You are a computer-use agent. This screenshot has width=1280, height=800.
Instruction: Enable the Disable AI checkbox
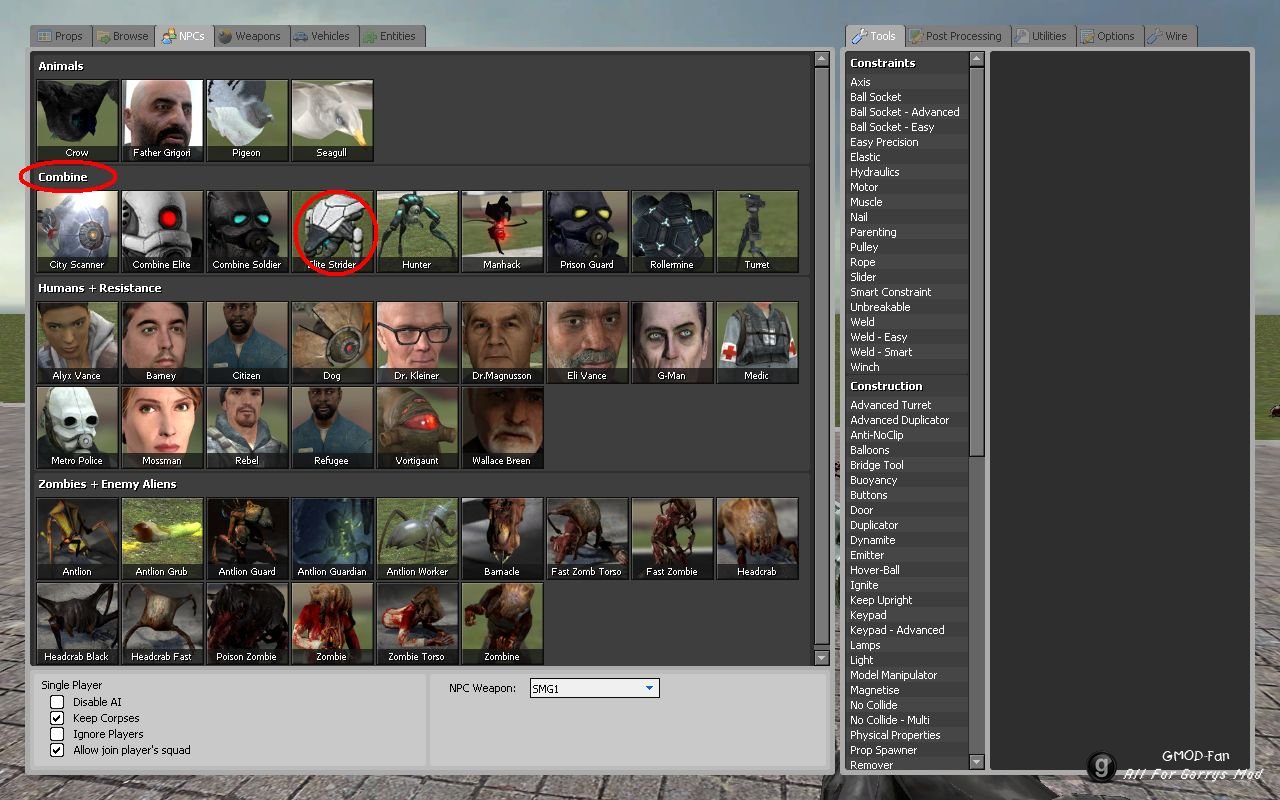pos(57,702)
